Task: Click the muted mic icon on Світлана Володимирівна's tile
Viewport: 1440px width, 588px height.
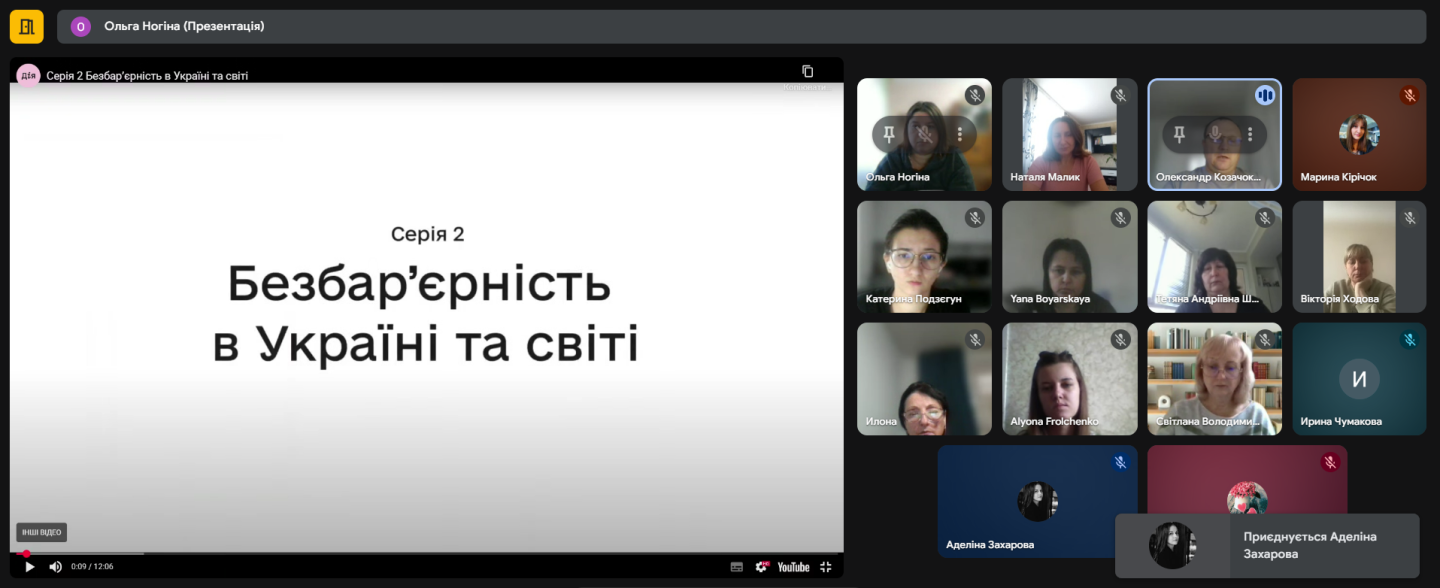Action: tap(1265, 339)
